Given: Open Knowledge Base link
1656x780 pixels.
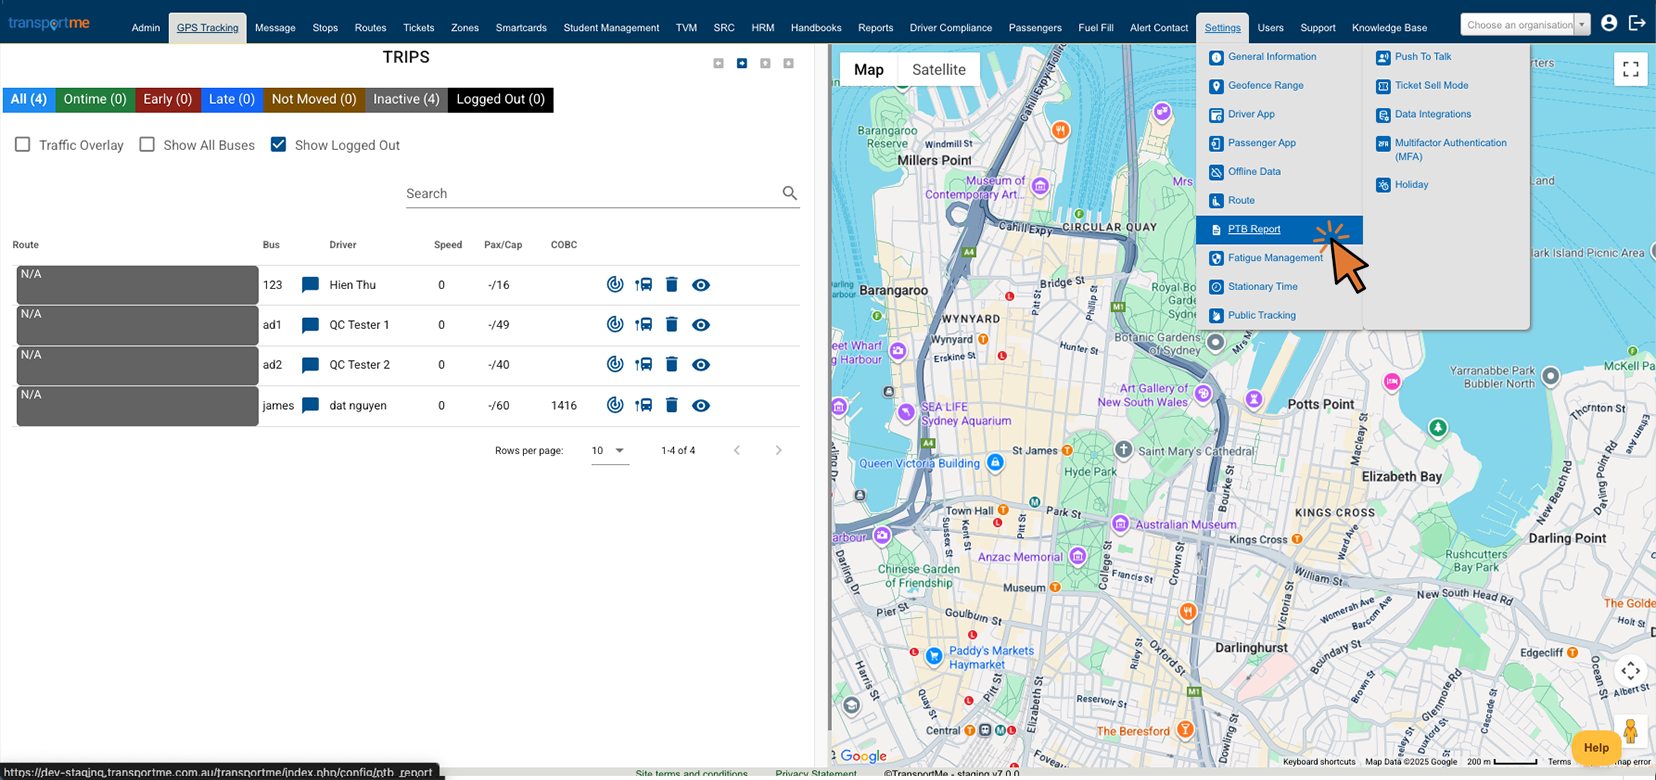Looking at the screenshot, I should click(1389, 28).
